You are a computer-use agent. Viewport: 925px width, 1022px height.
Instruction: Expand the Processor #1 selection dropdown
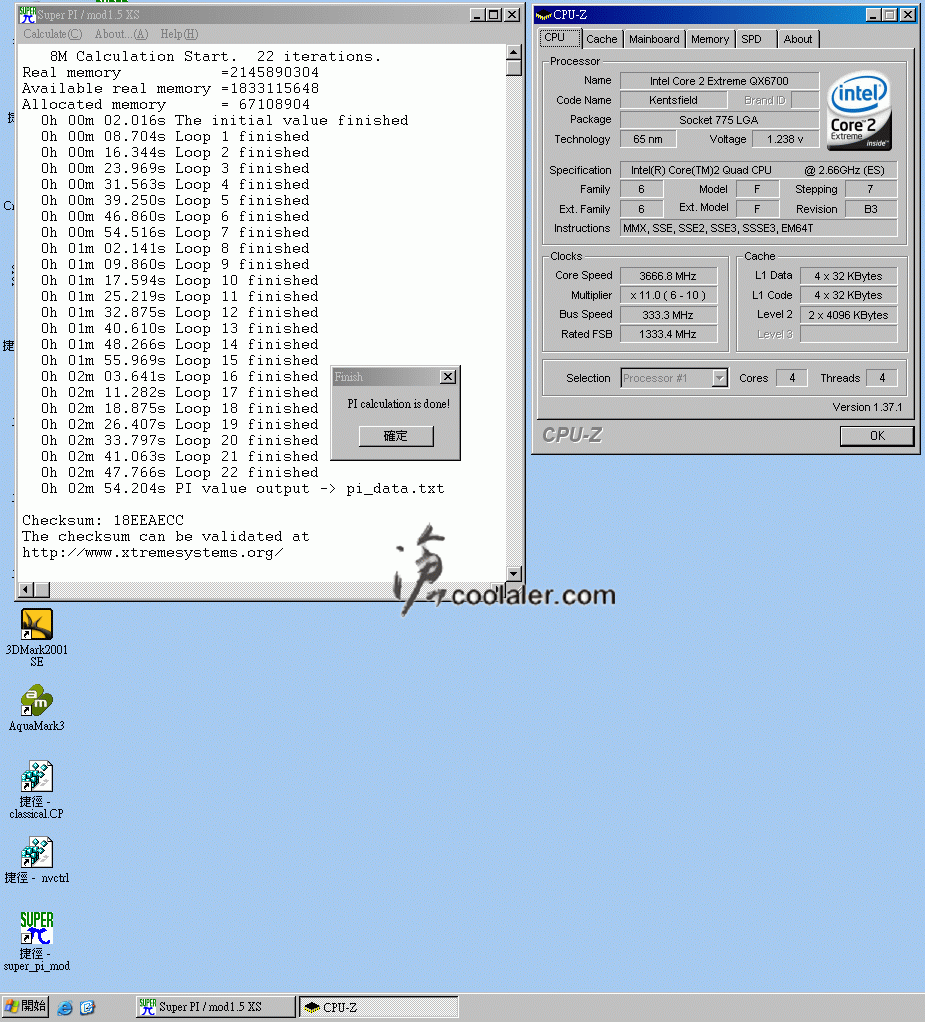(719, 378)
